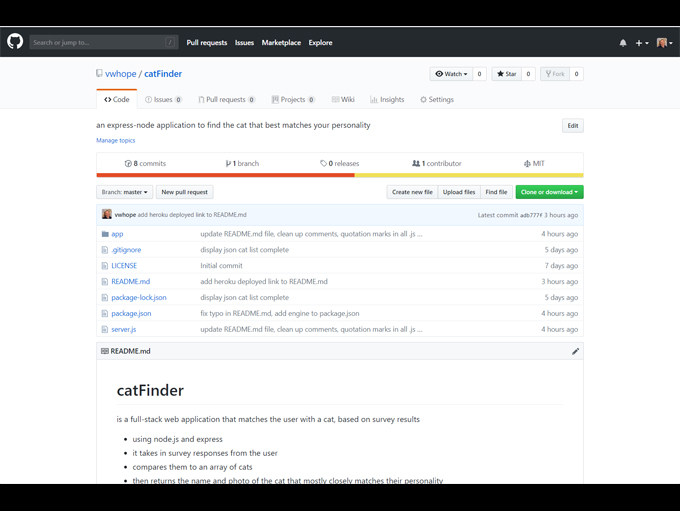This screenshot has width=680, height=511.
Task: Edit README with the pencil icon
Action: tap(575, 351)
